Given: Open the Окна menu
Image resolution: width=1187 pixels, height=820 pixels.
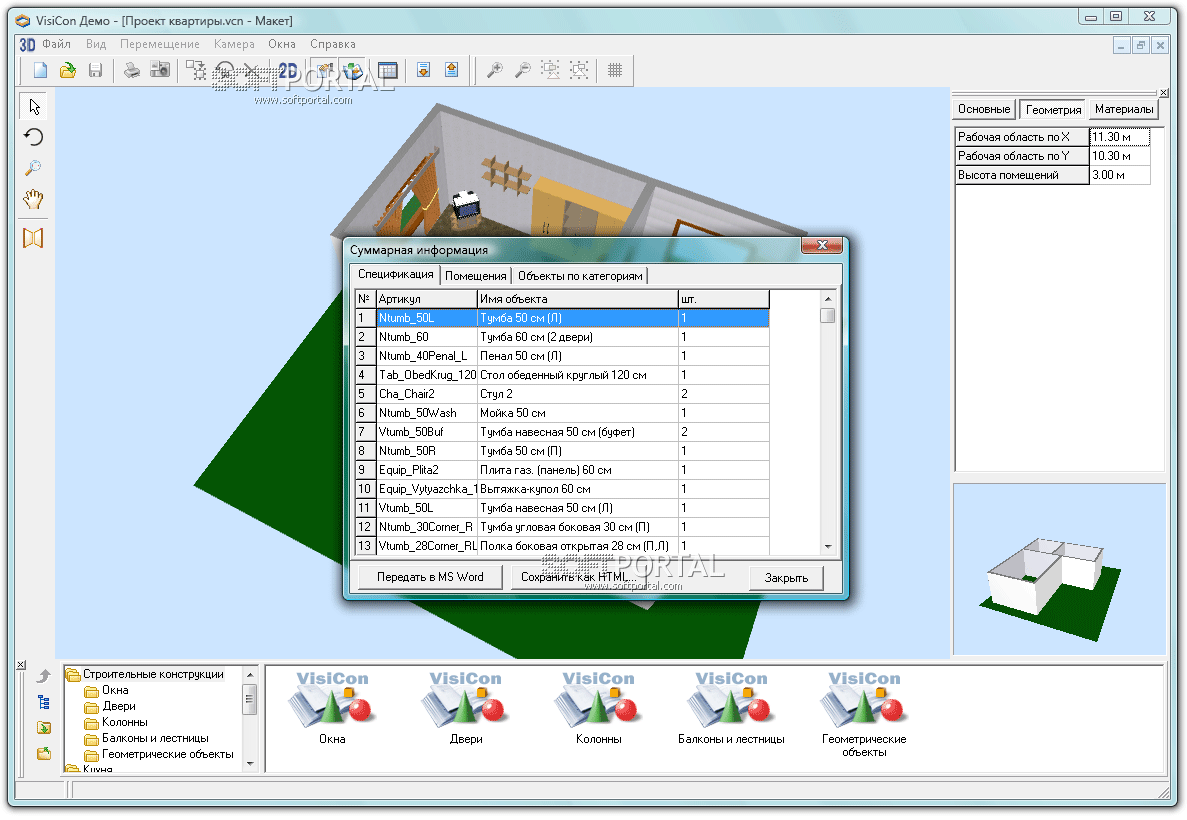Looking at the screenshot, I should click(x=282, y=44).
